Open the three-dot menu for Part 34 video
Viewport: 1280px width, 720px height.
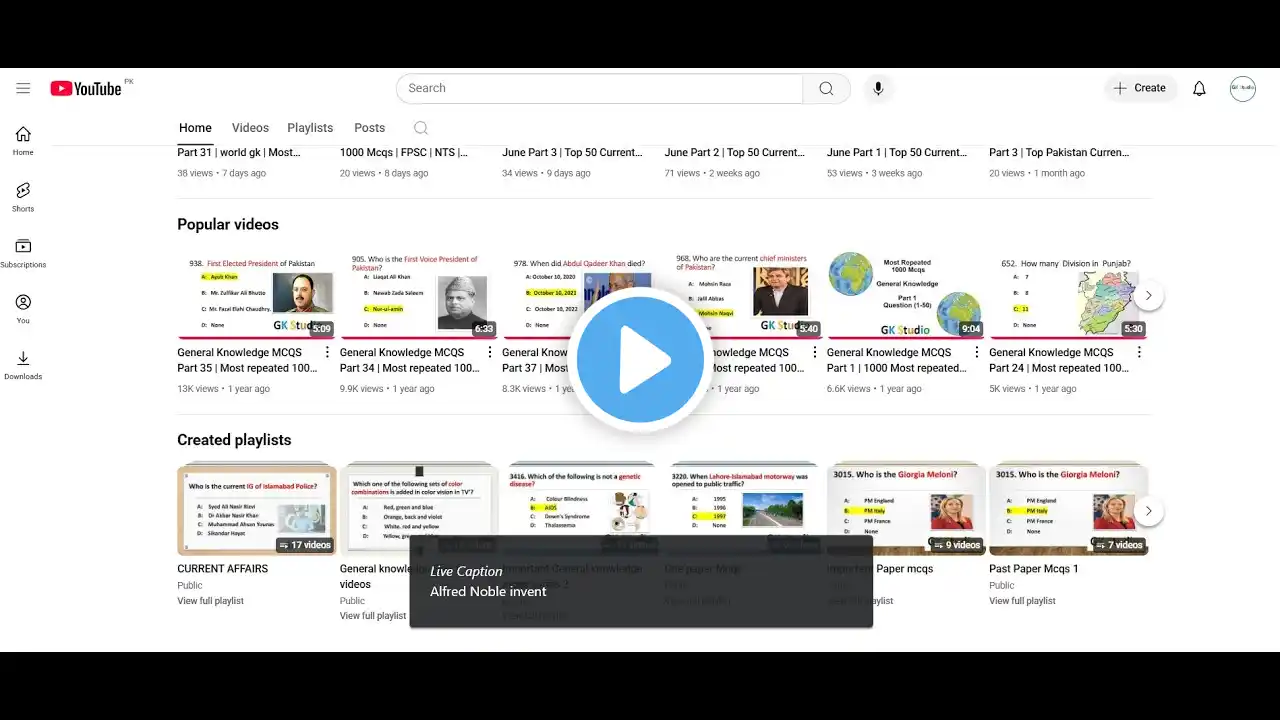tap(489, 352)
